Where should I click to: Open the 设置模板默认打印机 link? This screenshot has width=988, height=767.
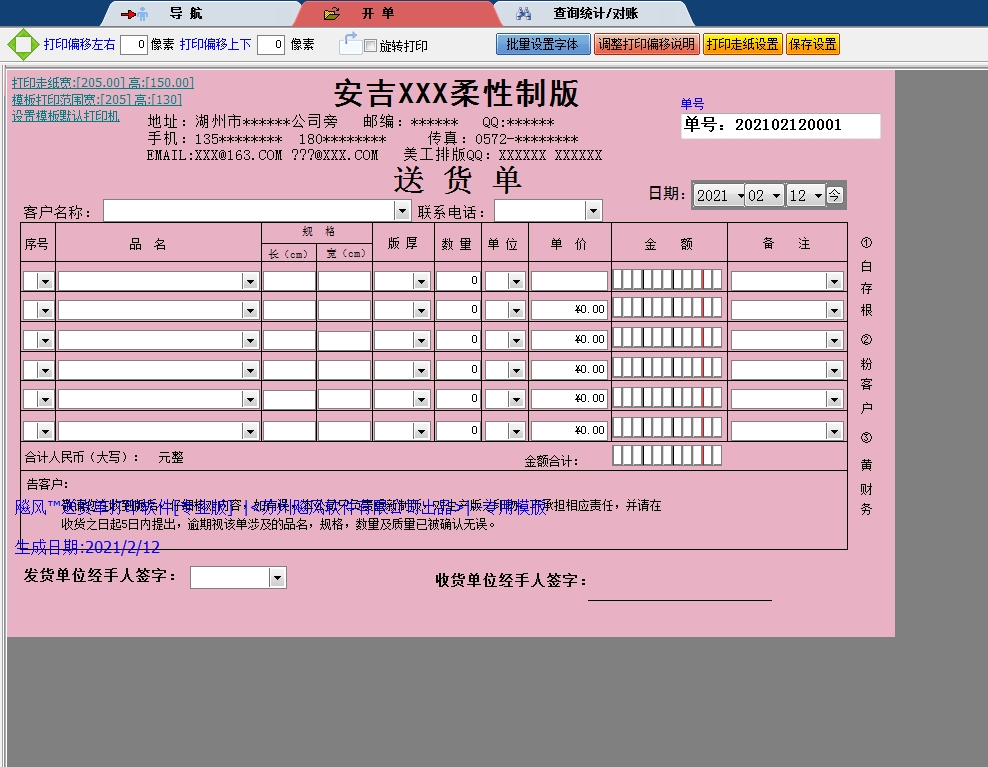(x=65, y=116)
